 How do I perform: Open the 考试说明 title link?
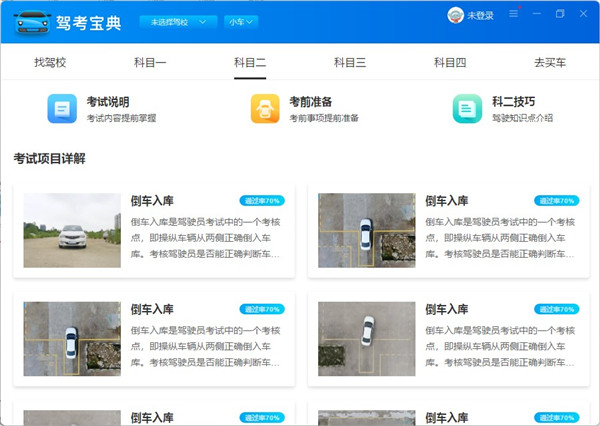coord(108,102)
